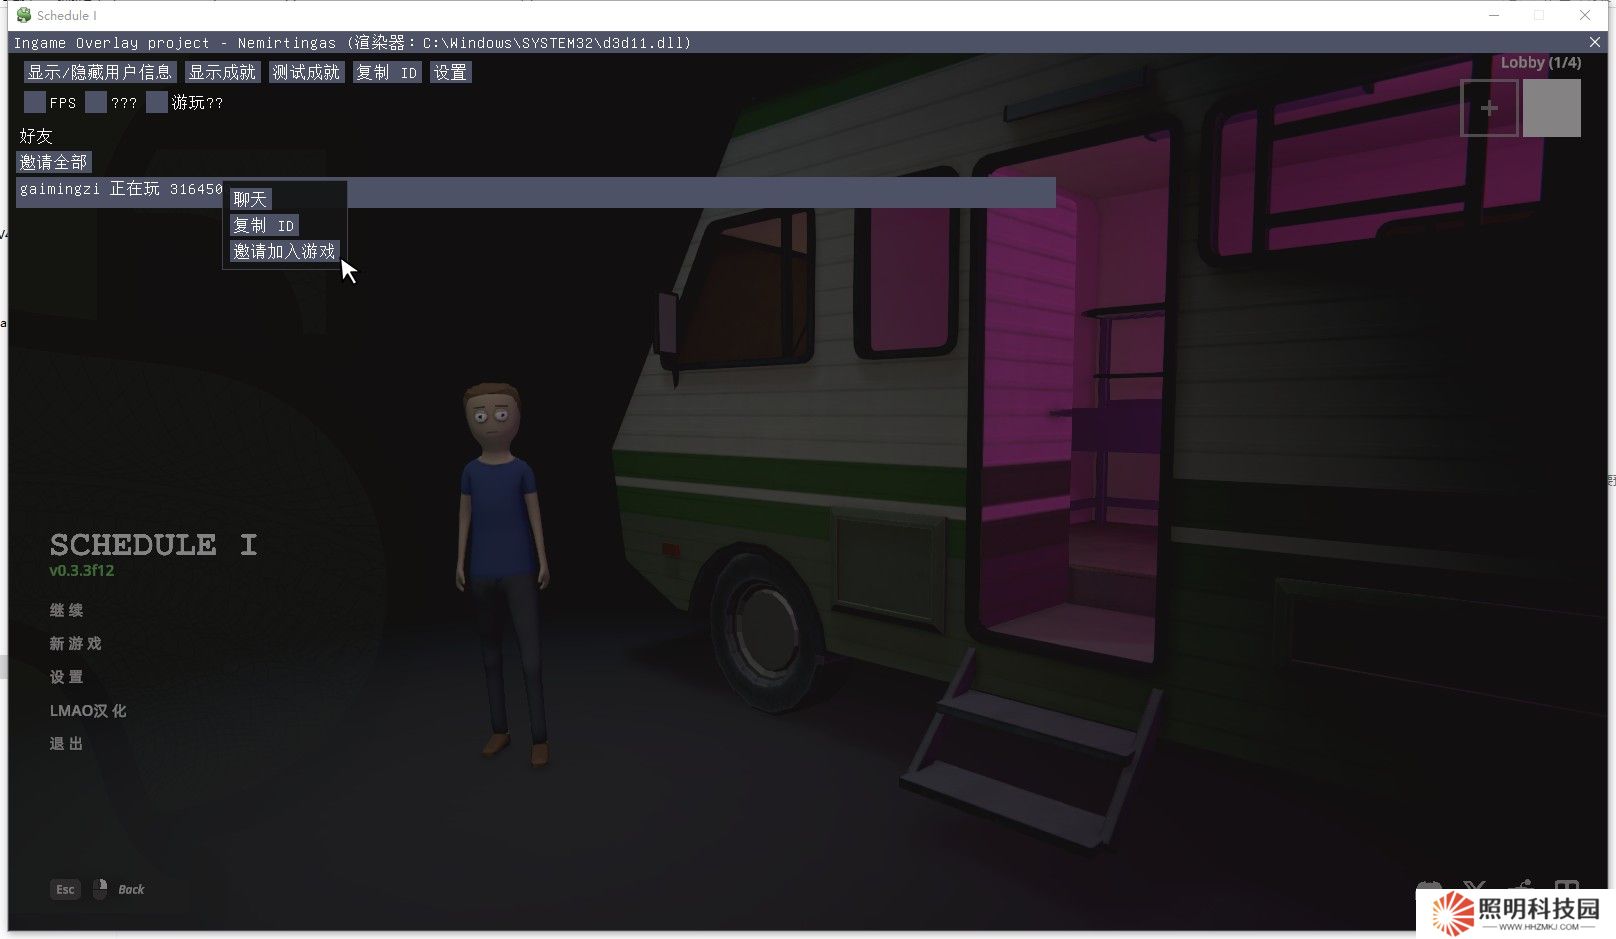The width and height of the screenshot is (1616, 939).
Task: Click the Schedule I window title icon
Action: 24,15
